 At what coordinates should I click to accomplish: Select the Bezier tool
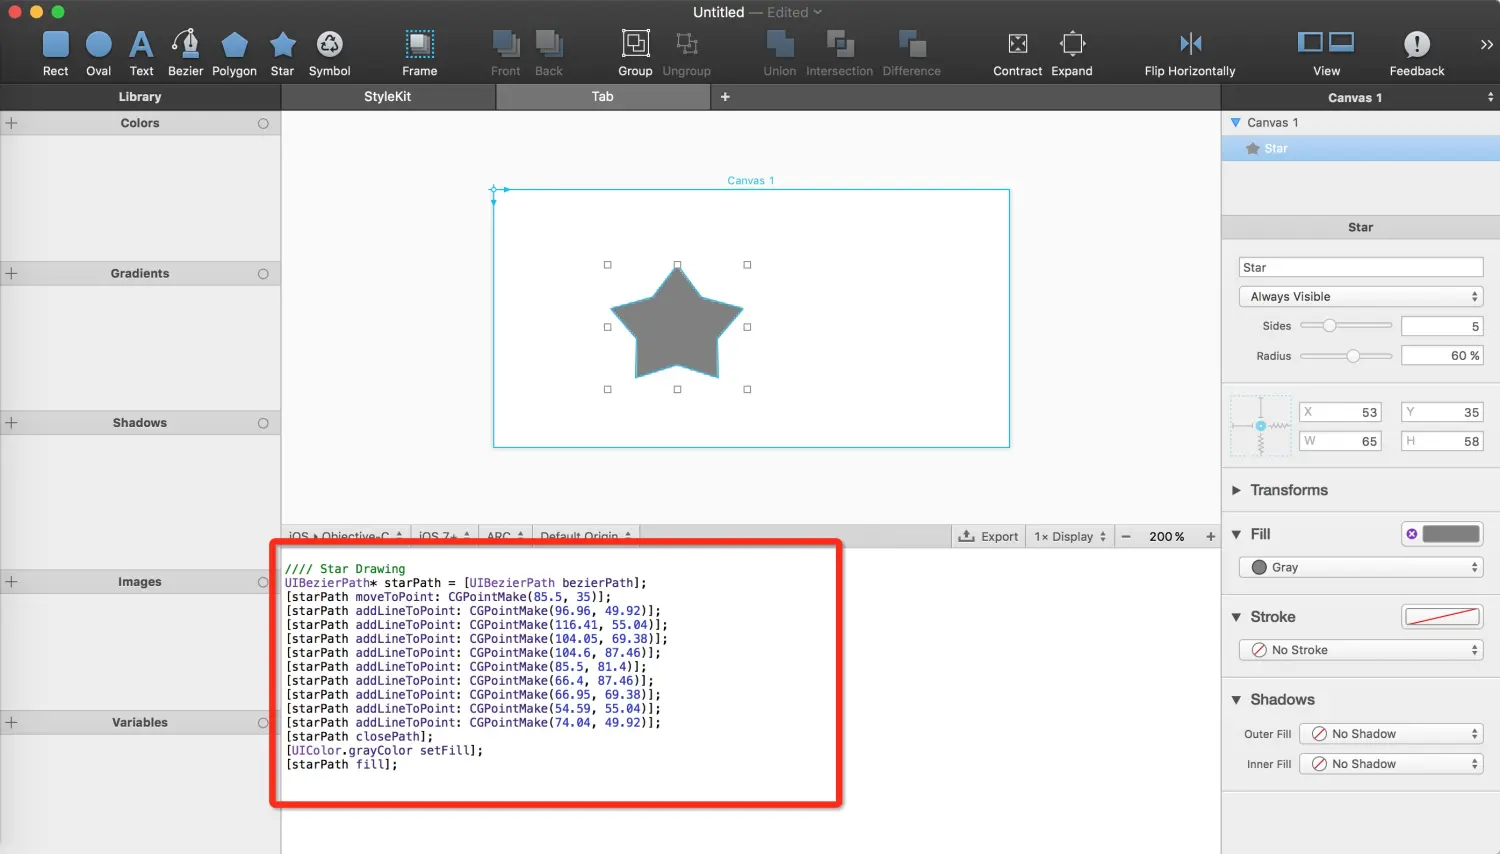tap(185, 54)
